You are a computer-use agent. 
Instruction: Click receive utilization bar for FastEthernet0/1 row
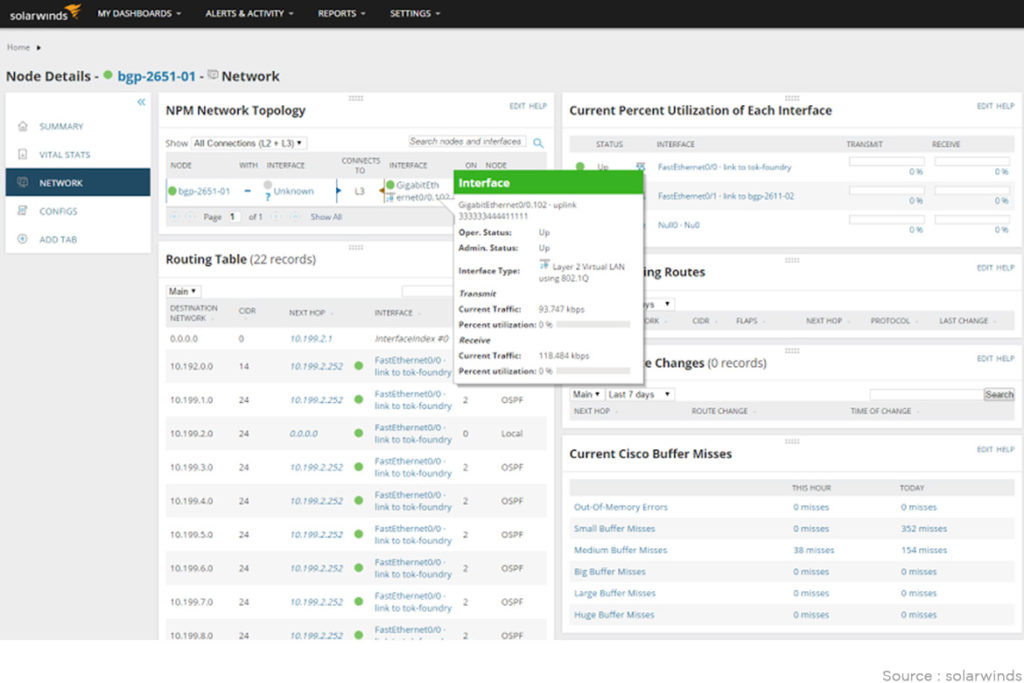972,190
